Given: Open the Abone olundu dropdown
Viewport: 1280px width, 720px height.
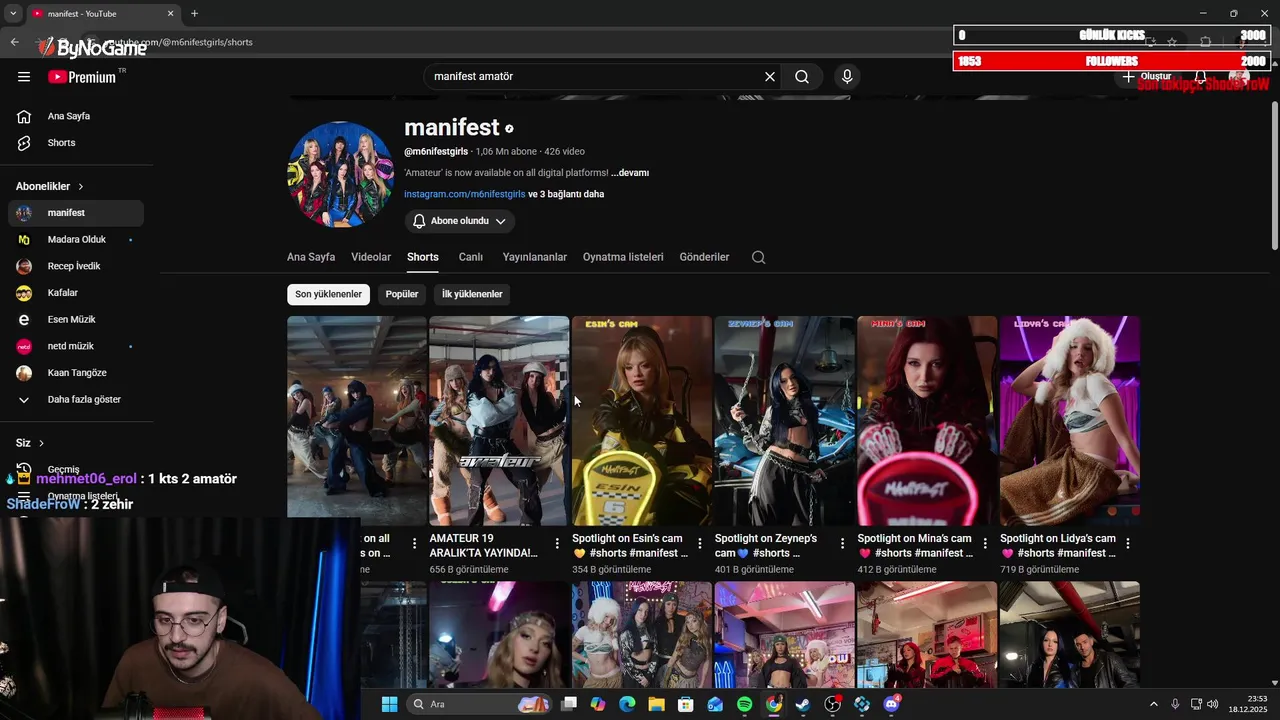Looking at the screenshot, I should coord(460,221).
